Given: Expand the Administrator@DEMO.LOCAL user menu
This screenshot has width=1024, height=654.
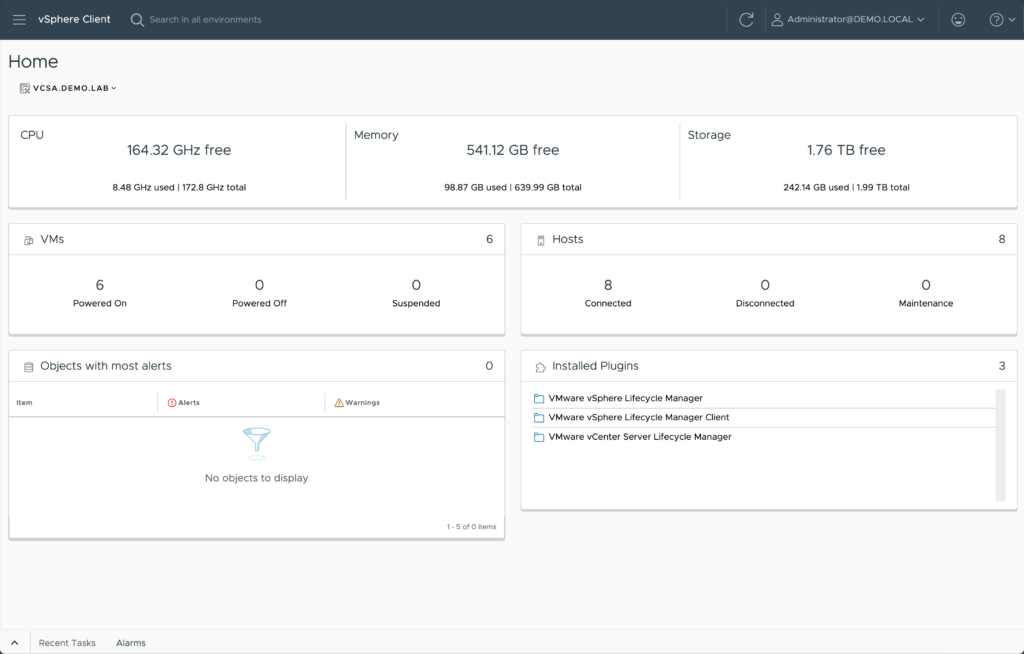Looking at the screenshot, I should (848, 20).
